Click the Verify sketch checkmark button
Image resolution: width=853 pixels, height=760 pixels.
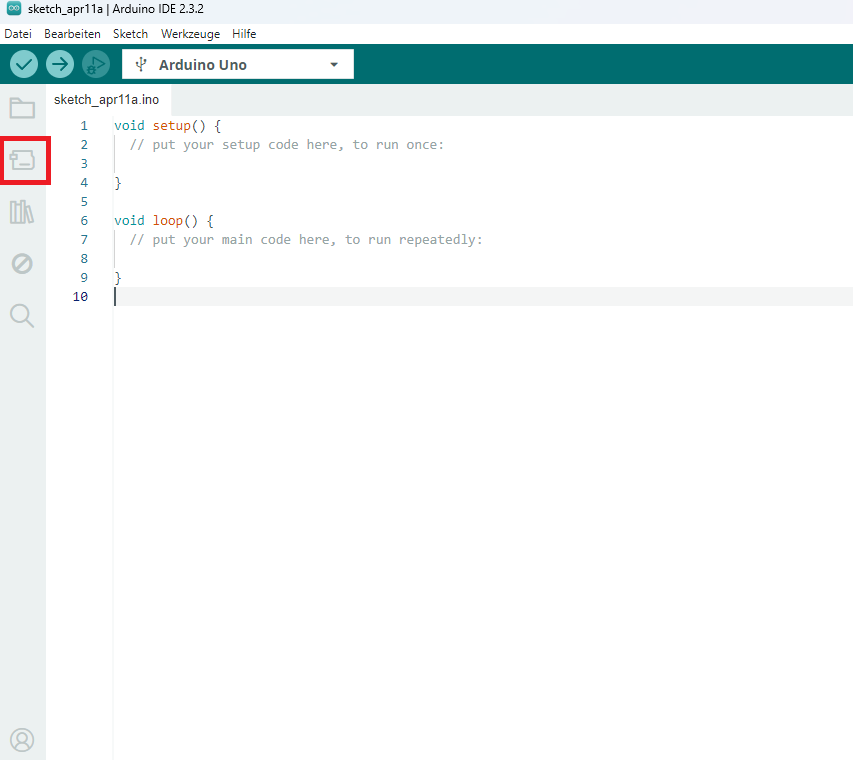point(24,65)
